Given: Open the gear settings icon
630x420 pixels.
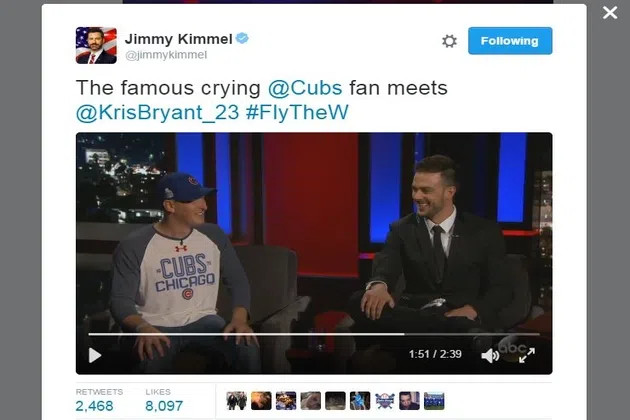Looking at the screenshot, I should click(x=449, y=41).
